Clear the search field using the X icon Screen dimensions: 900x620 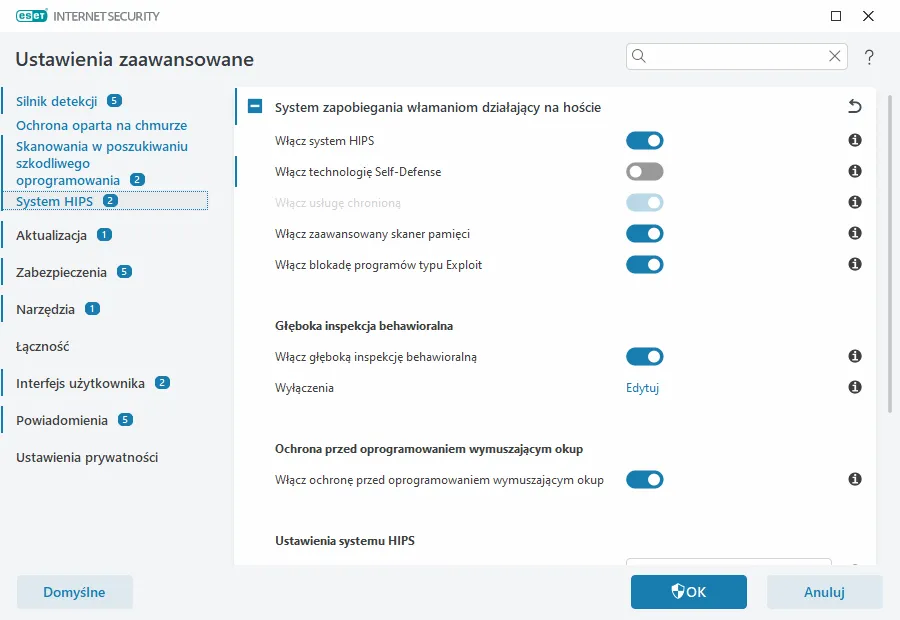coord(834,57)
